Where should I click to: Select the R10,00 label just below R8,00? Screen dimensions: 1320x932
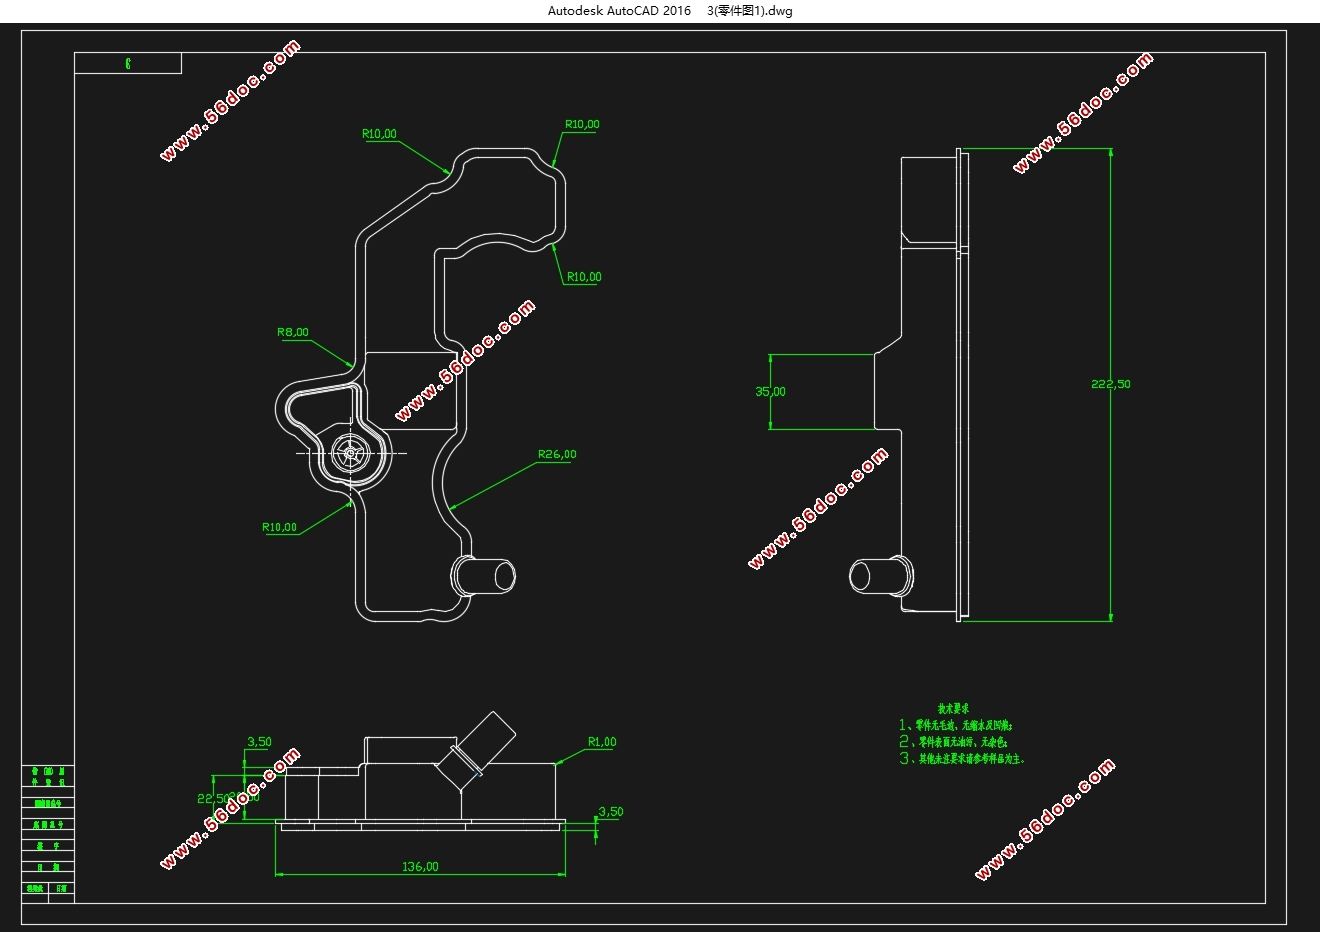click(279, 527)
